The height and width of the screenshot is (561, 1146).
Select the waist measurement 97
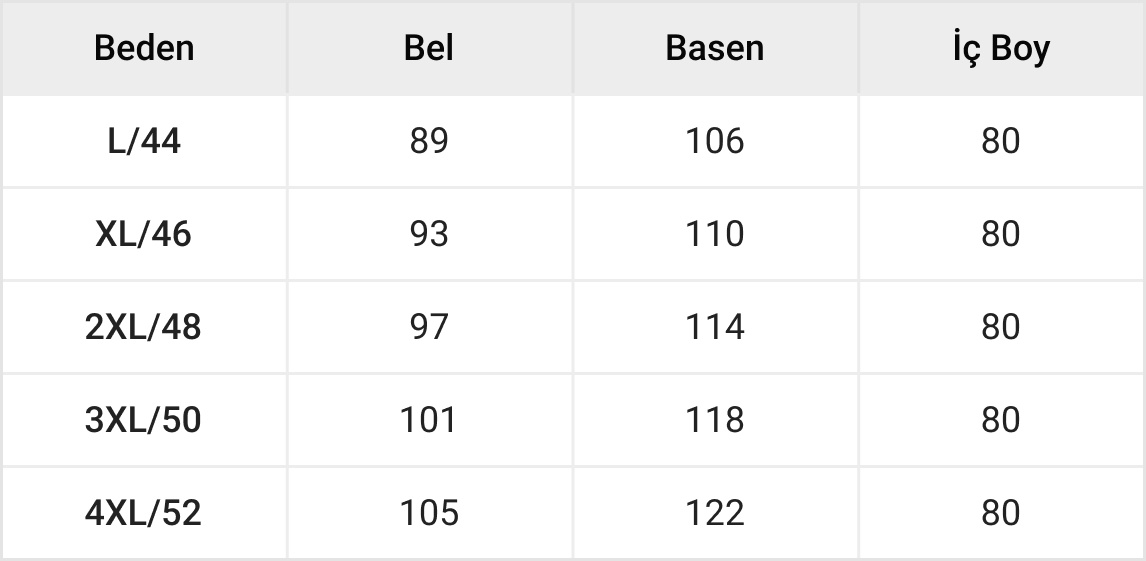pyautogui.click(x=429, y=327)
